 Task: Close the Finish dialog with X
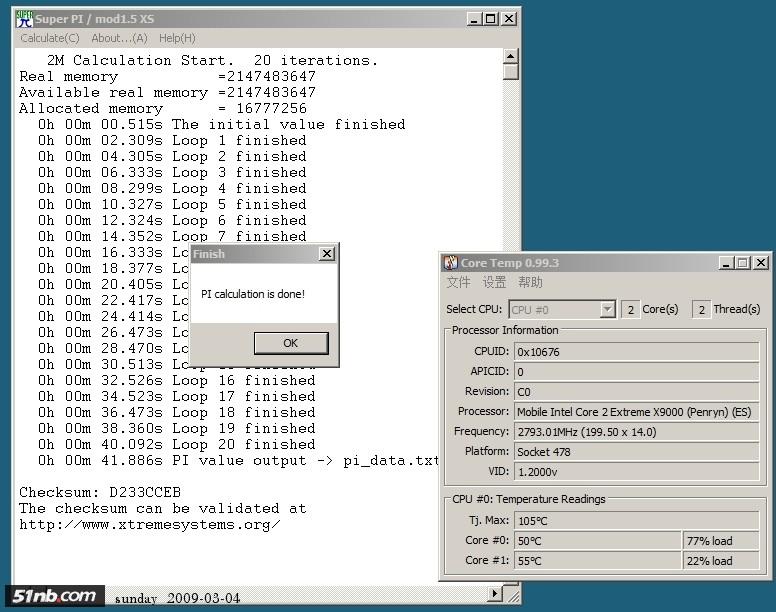tap(326, 254)
